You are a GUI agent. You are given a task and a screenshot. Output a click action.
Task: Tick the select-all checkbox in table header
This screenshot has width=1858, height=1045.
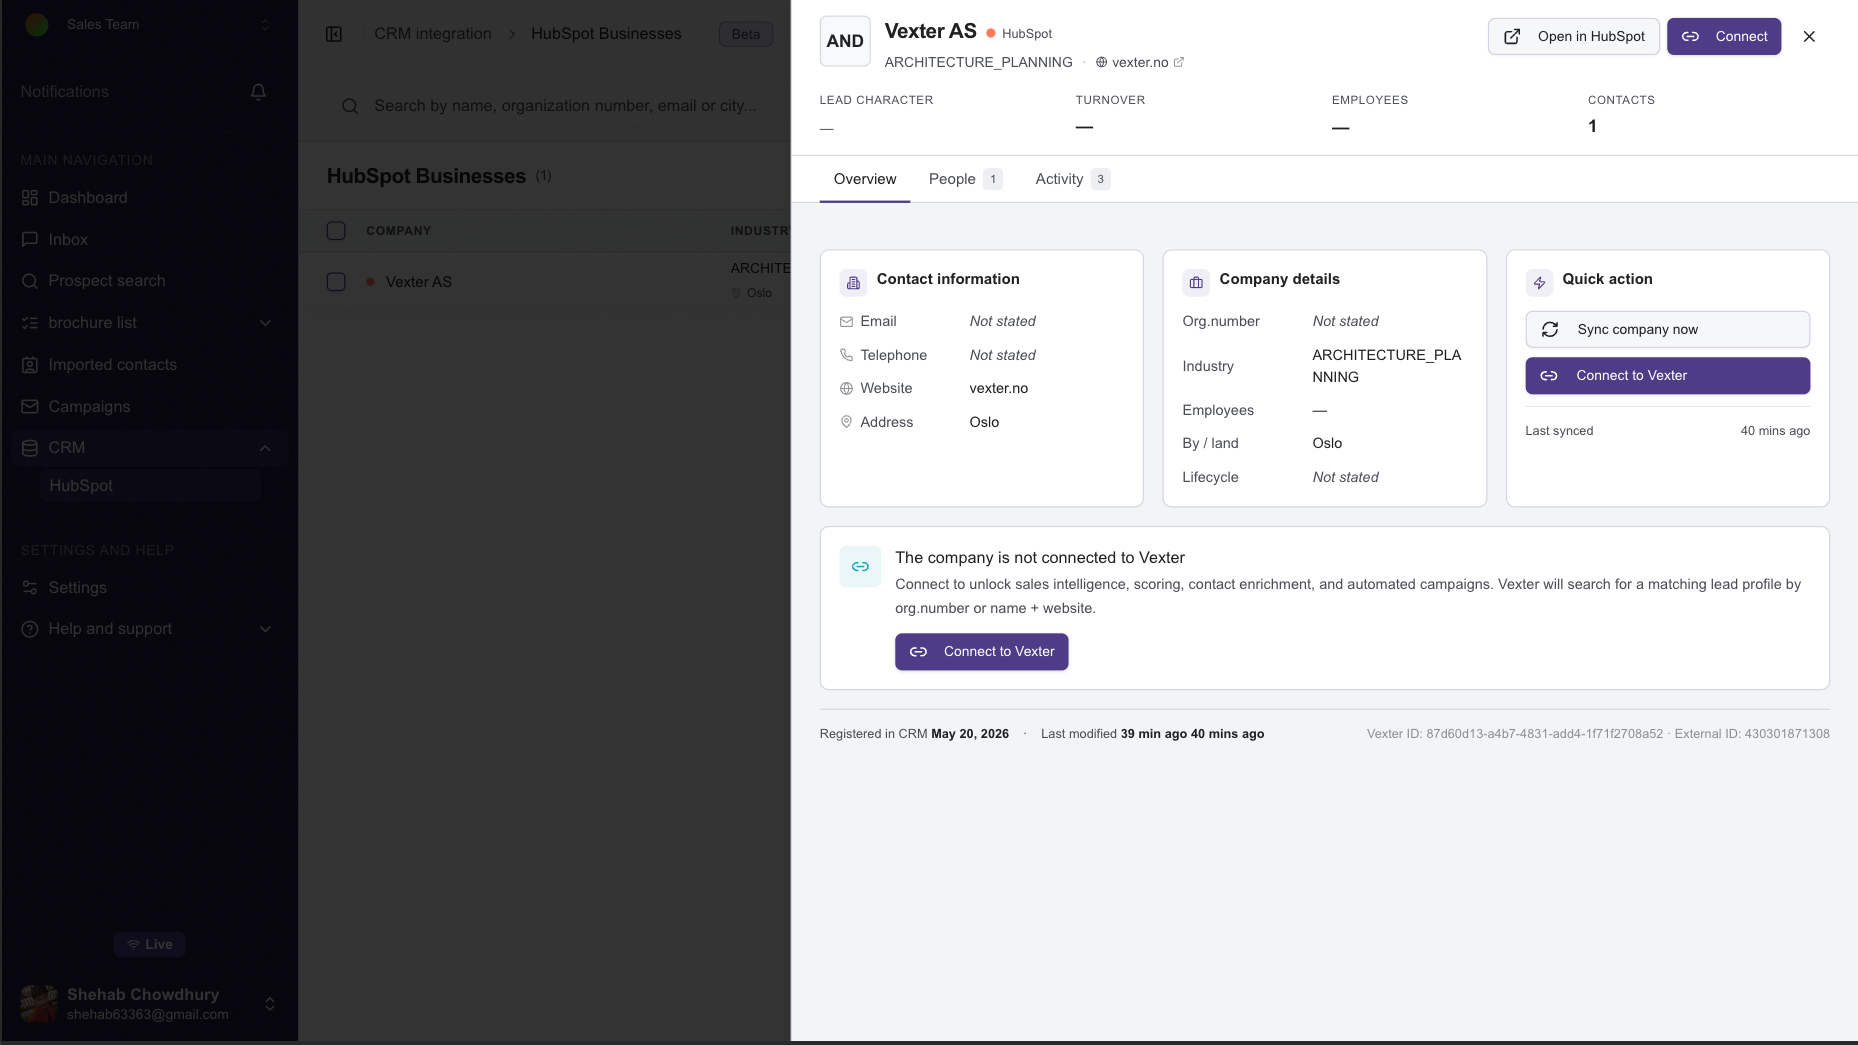[x=336, y=231]
